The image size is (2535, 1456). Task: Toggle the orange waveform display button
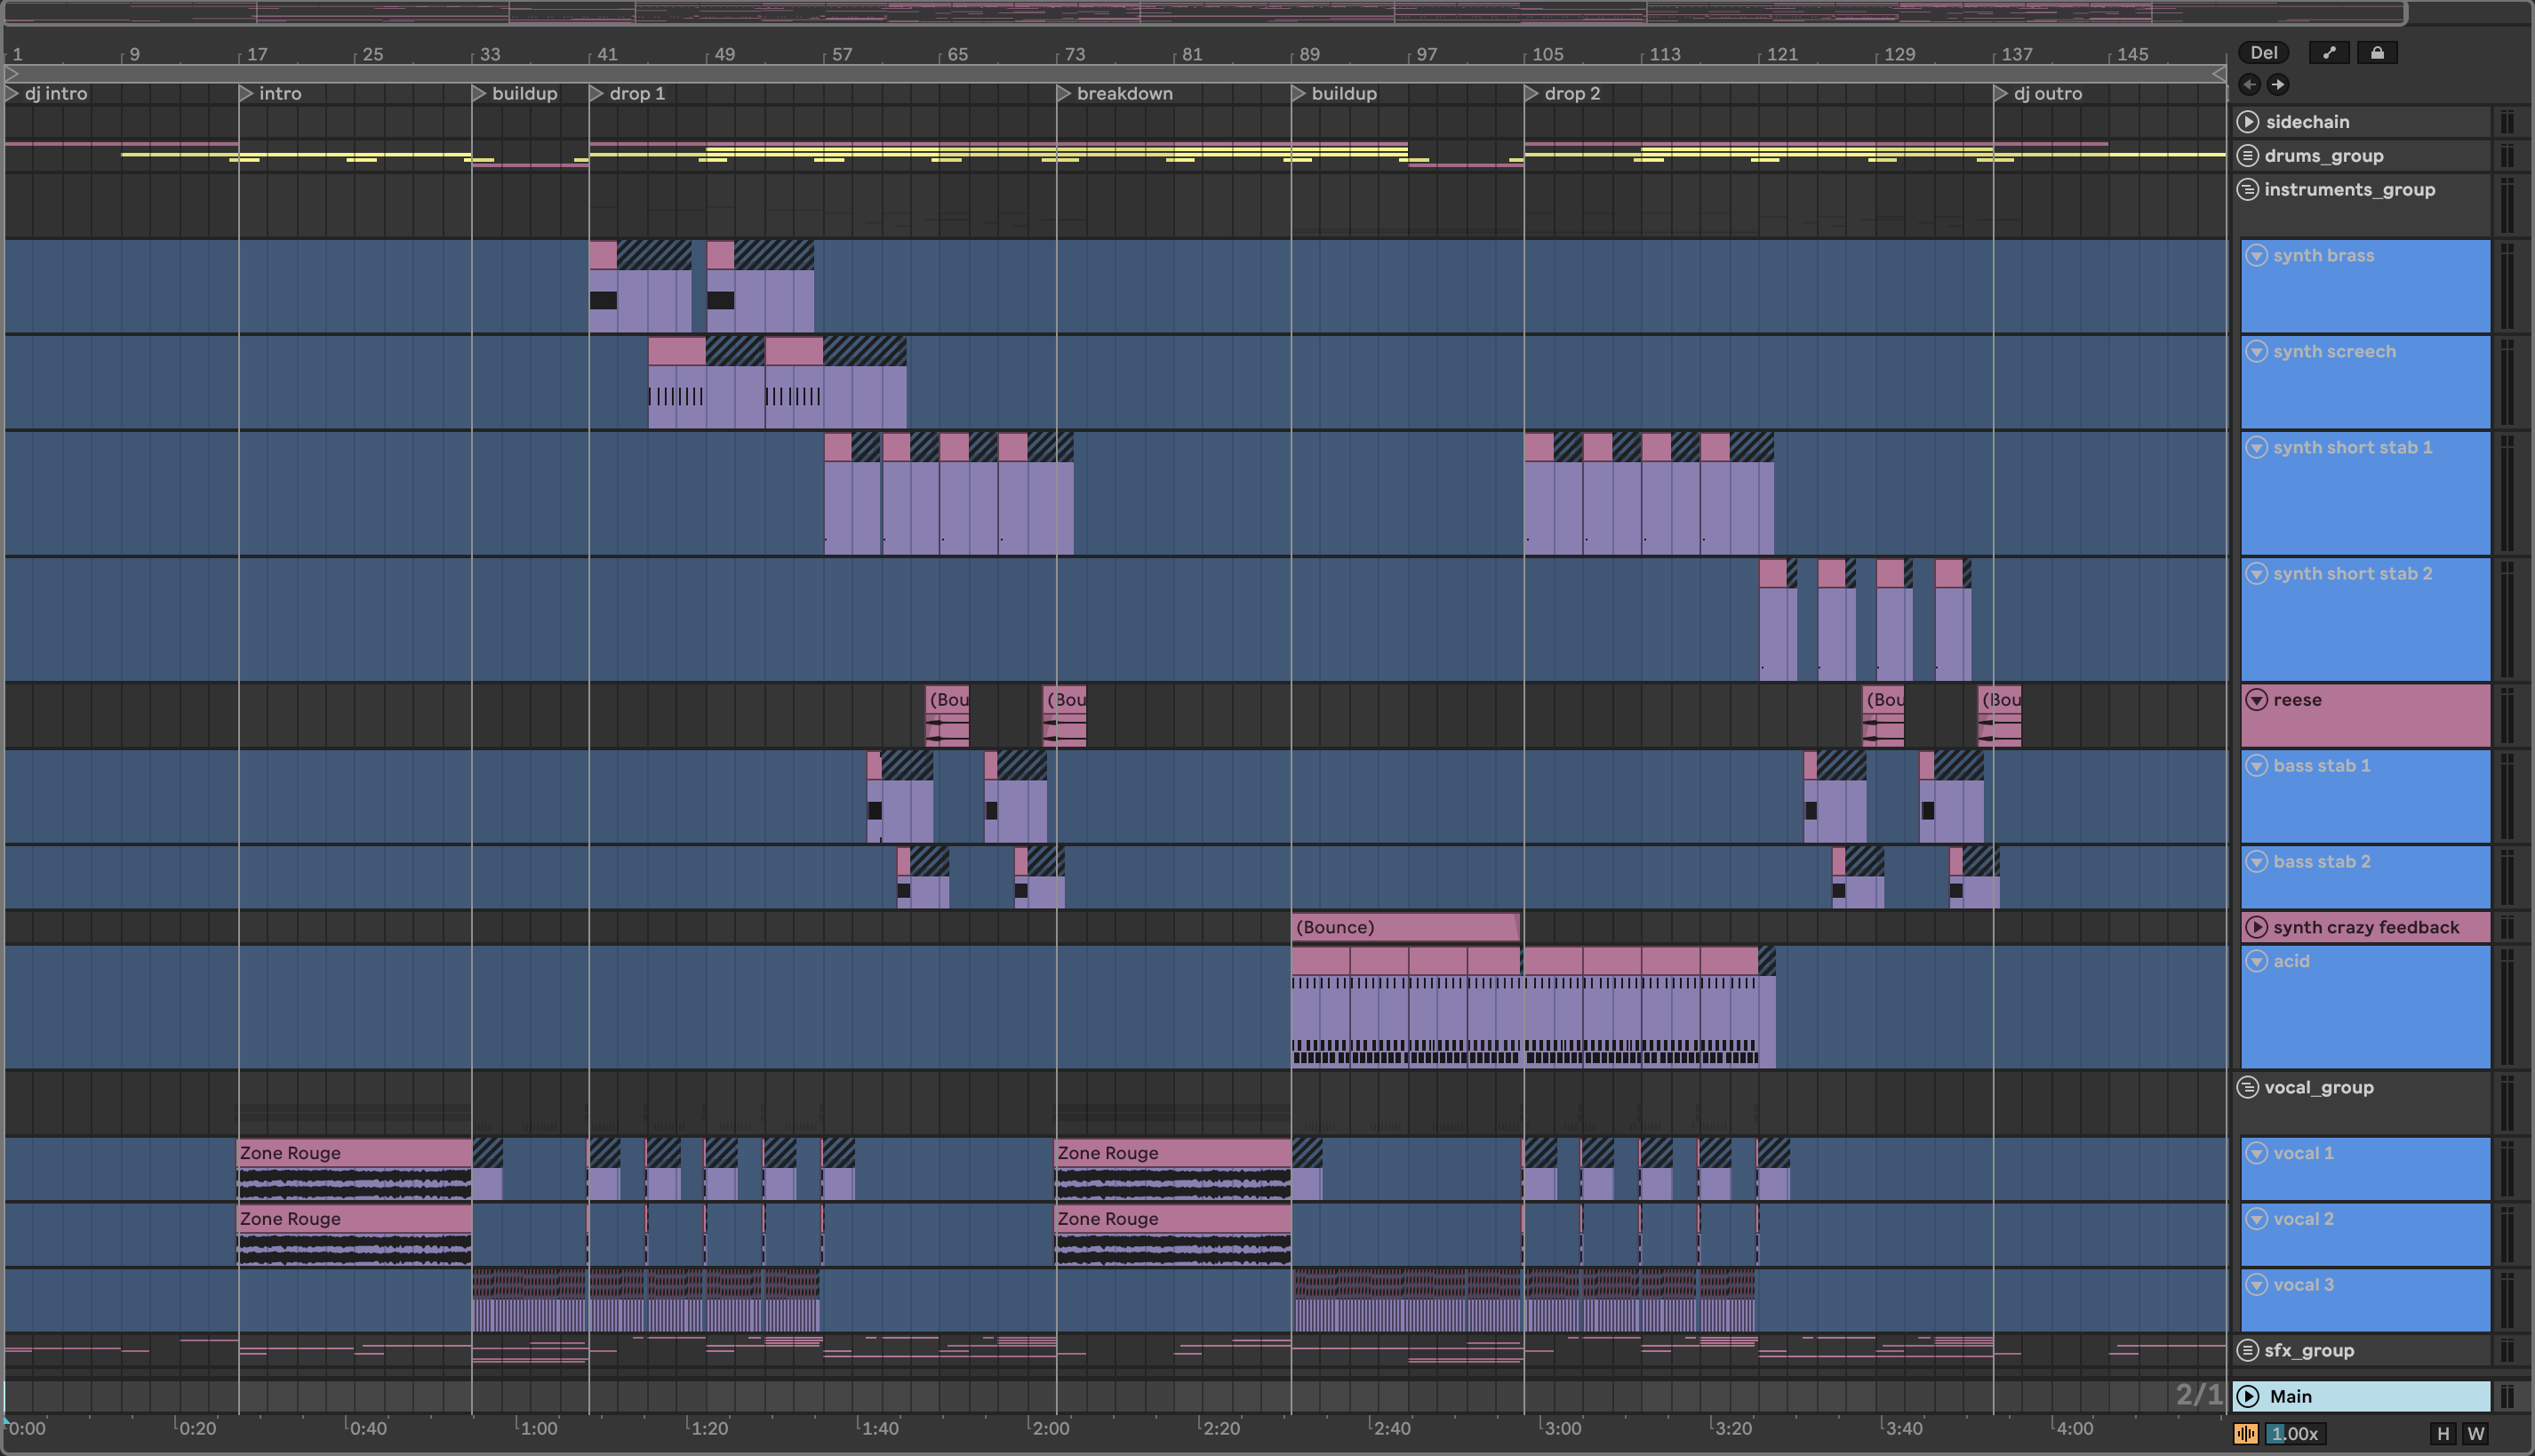point(2245,1434)
